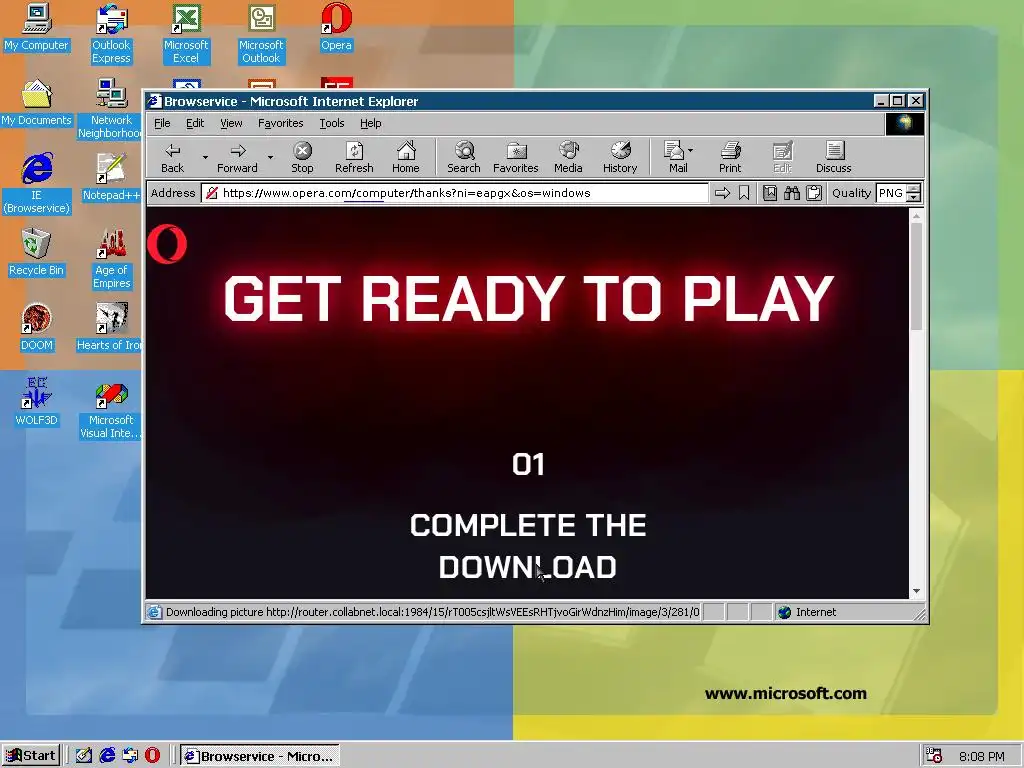Click the clipboard icon in Browservice toolbar
Screen dimensions: 1024x768
point(814,193)
